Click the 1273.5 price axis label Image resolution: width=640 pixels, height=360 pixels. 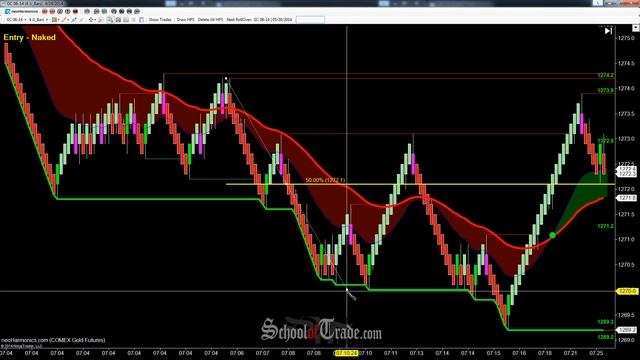tap(627, 113)
